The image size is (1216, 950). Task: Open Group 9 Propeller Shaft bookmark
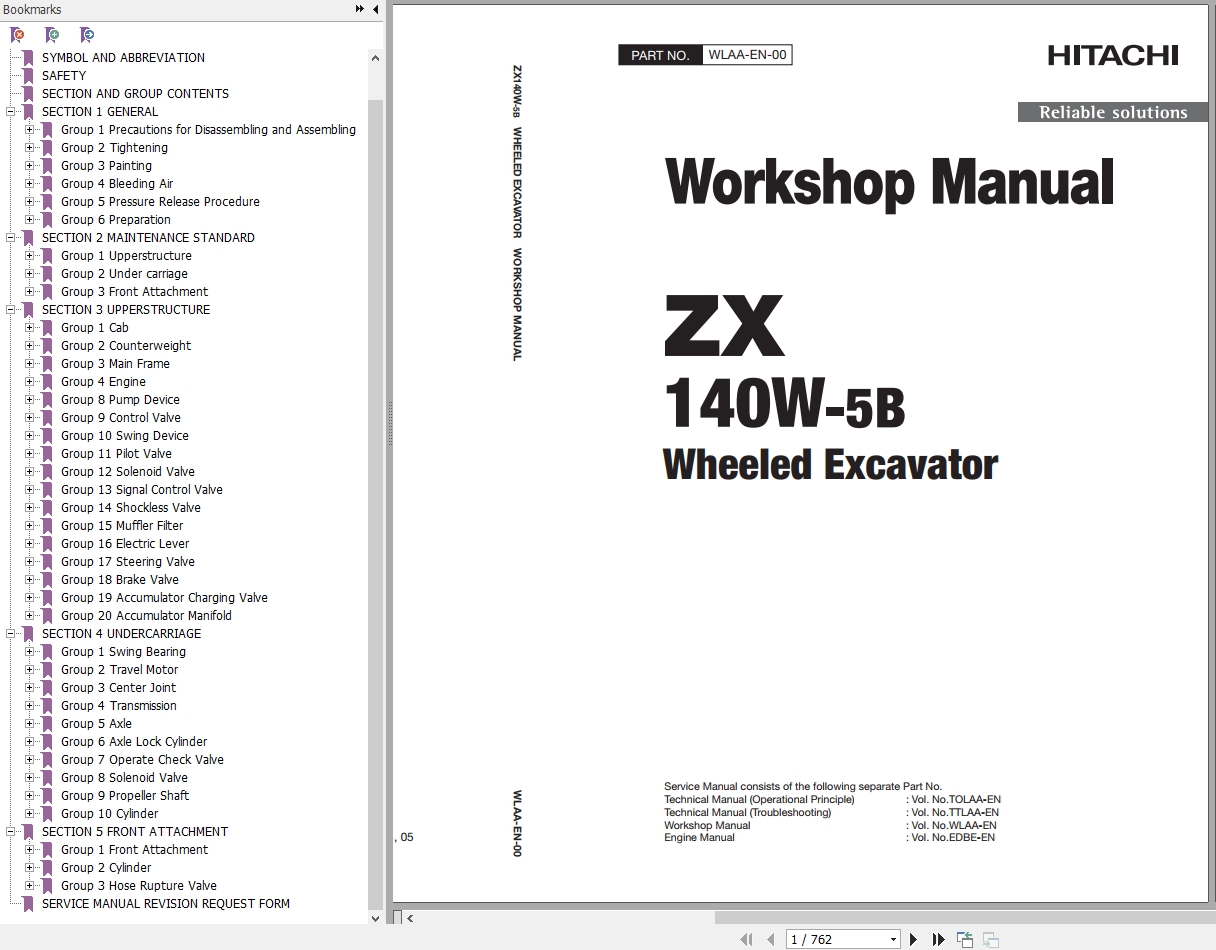click(125, 796)
